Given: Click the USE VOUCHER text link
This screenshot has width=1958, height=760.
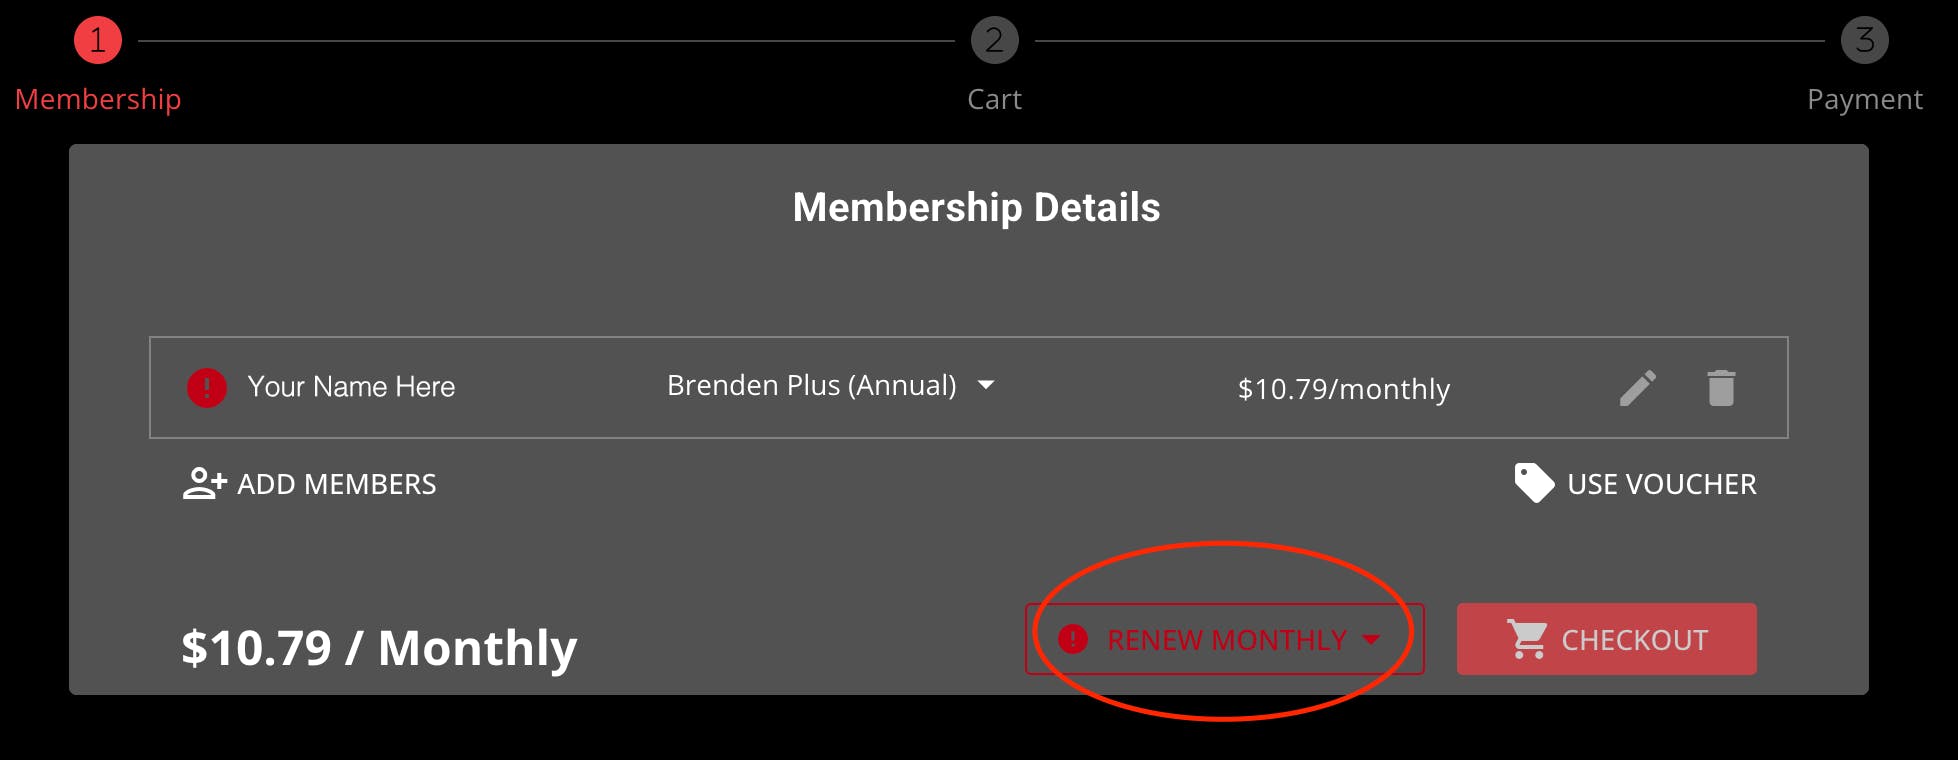Looking at the screenshot, I should click(x=1661, y=485).
